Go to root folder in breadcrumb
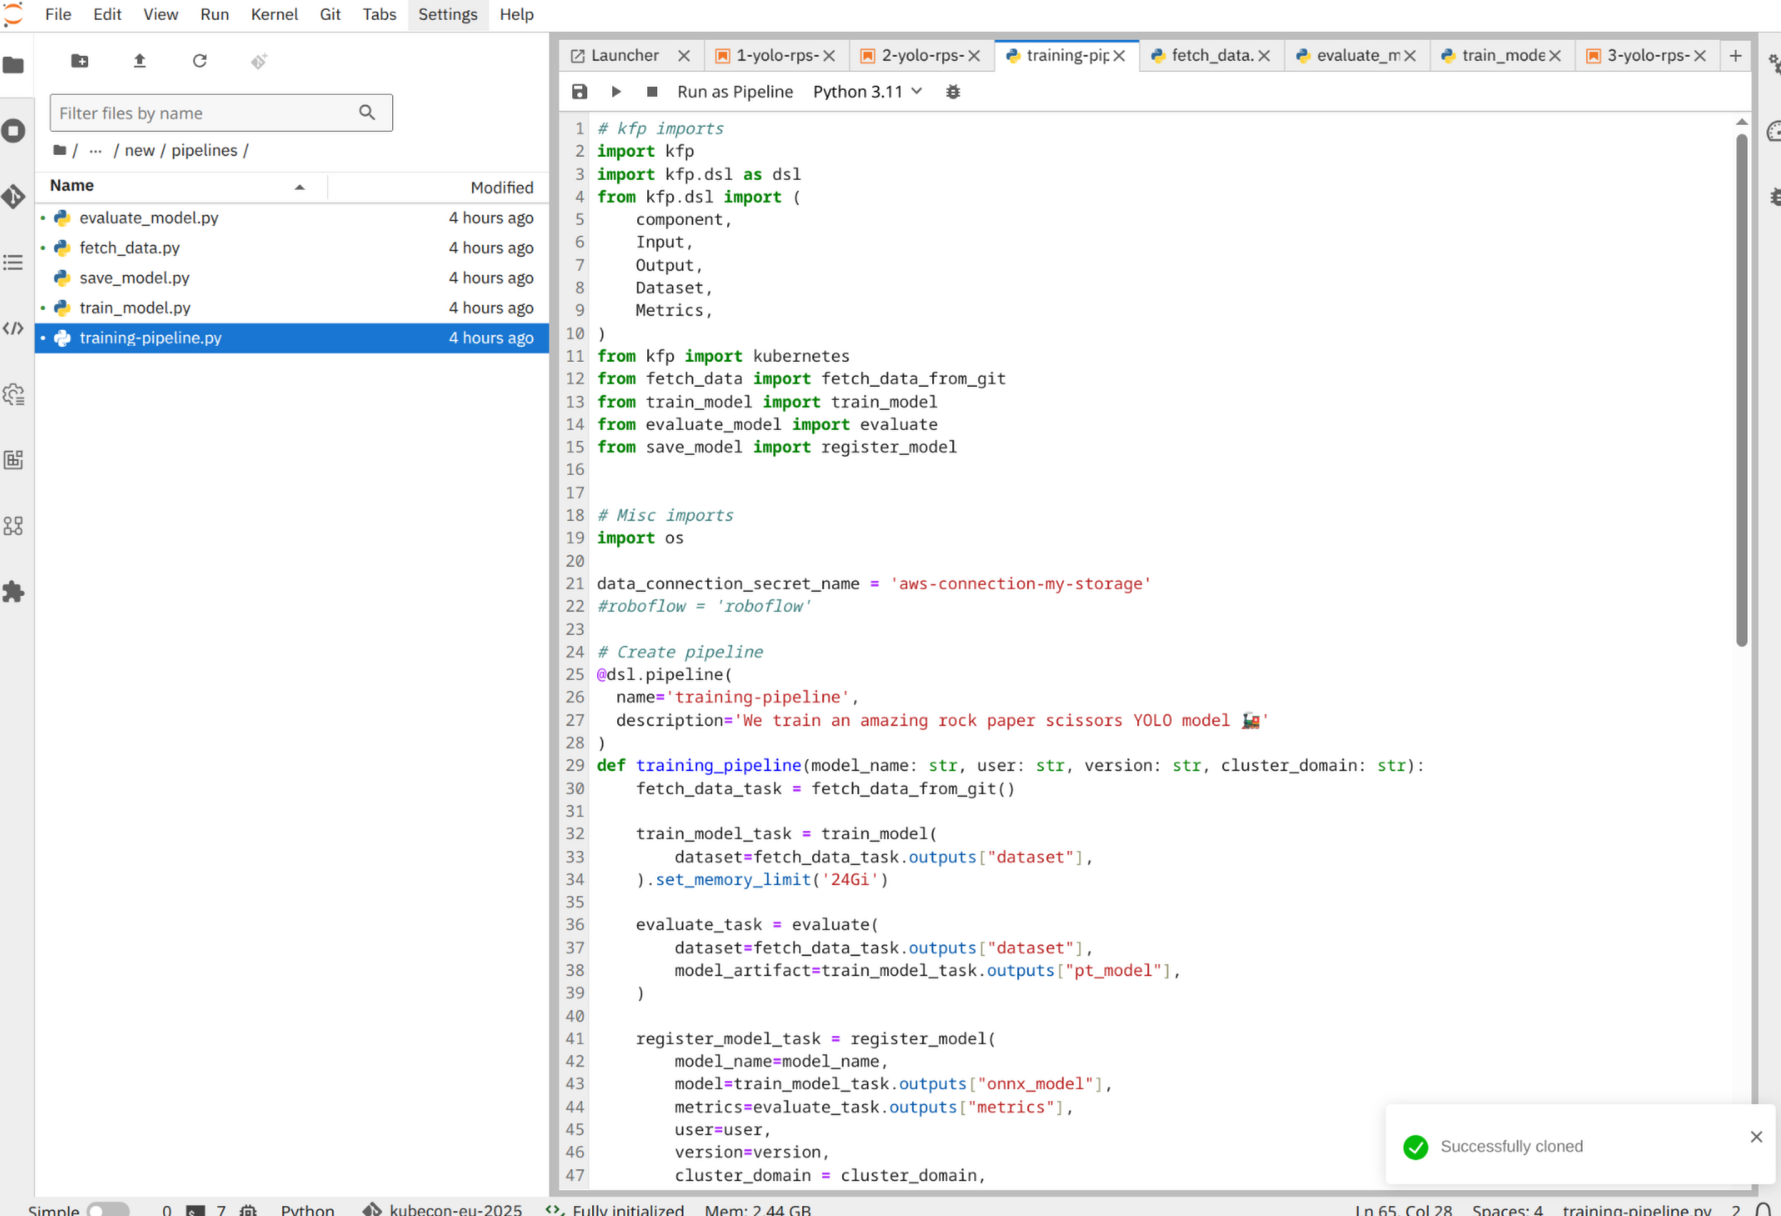Screen dimensions: 1781x1216 point(60,150)
